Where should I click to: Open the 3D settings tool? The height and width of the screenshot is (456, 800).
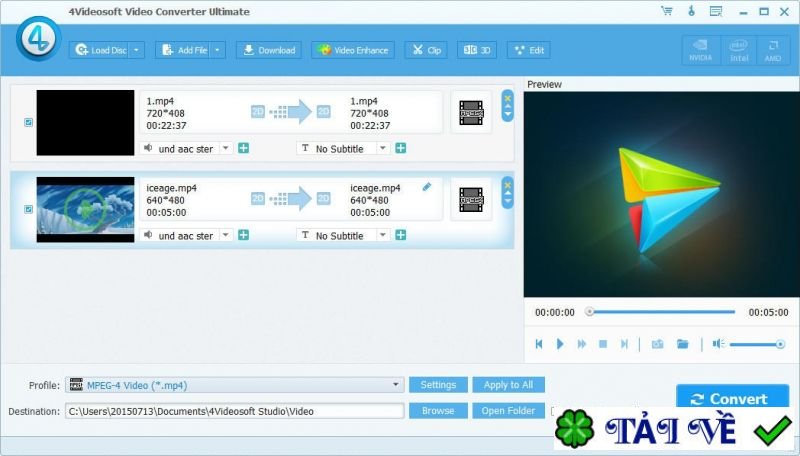tap(477, 50)
